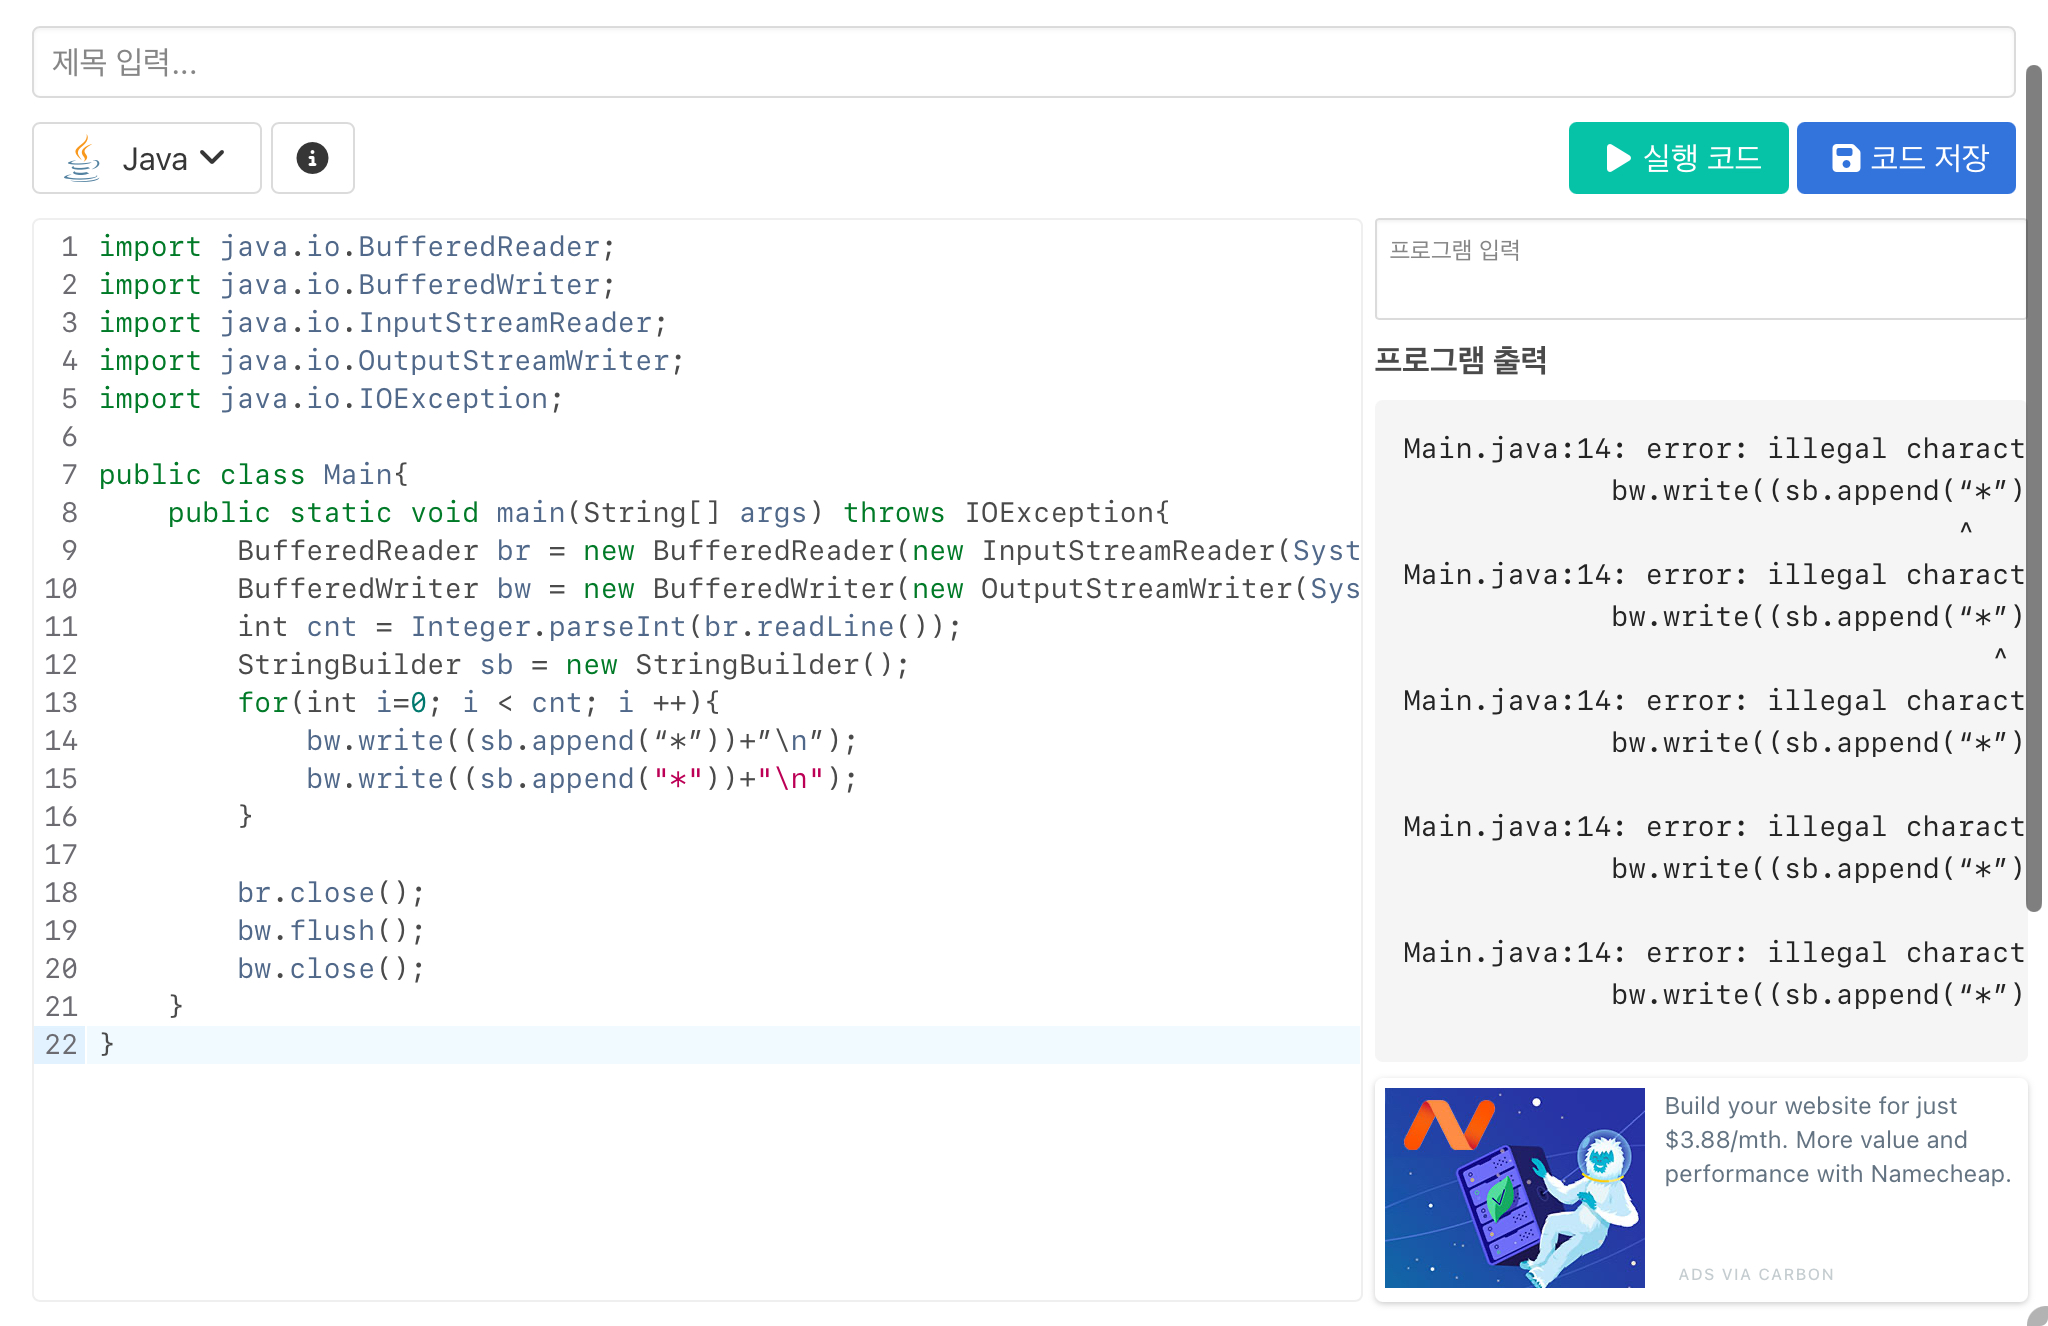This screenshot has width=2048, height=1326.
Task: Click line number 22 in gutter
Action: pos(61,1045)
